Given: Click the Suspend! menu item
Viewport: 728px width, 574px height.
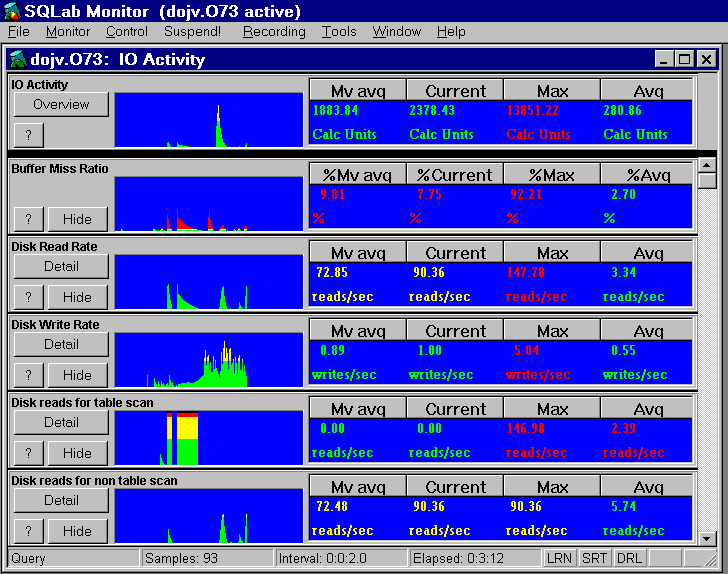Looking at the screenshot, I should point(192,32).
